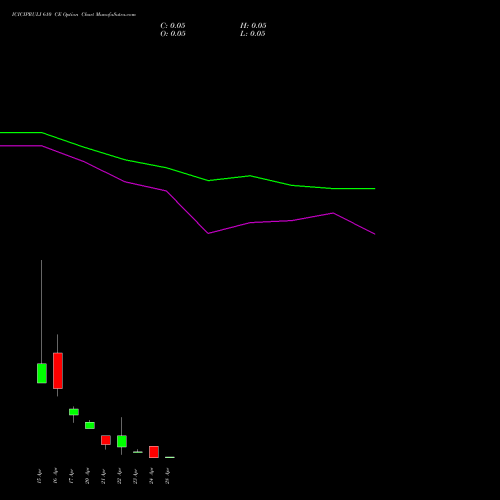This screenshot has width=500, height=500.
Task: Click the red candle for 21 Apr
Action: click(106, 440)
